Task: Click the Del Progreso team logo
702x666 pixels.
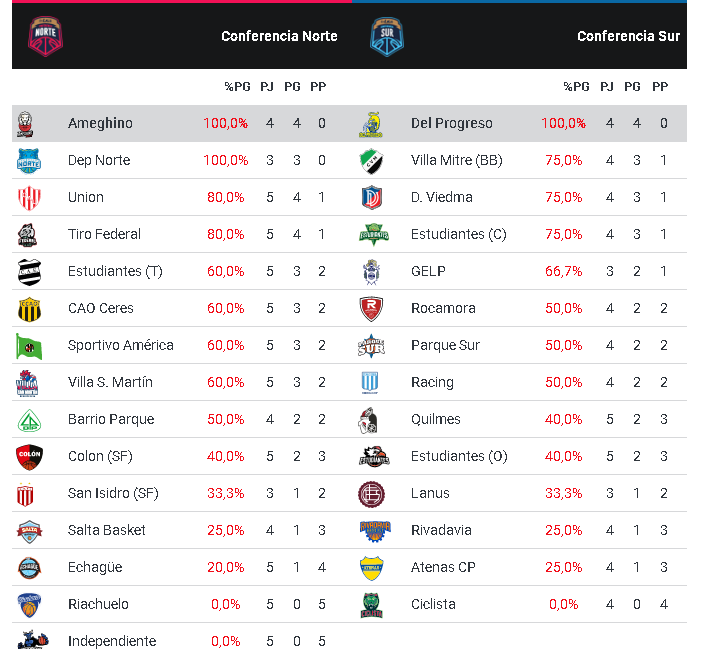Action: (x=371, y=124)
